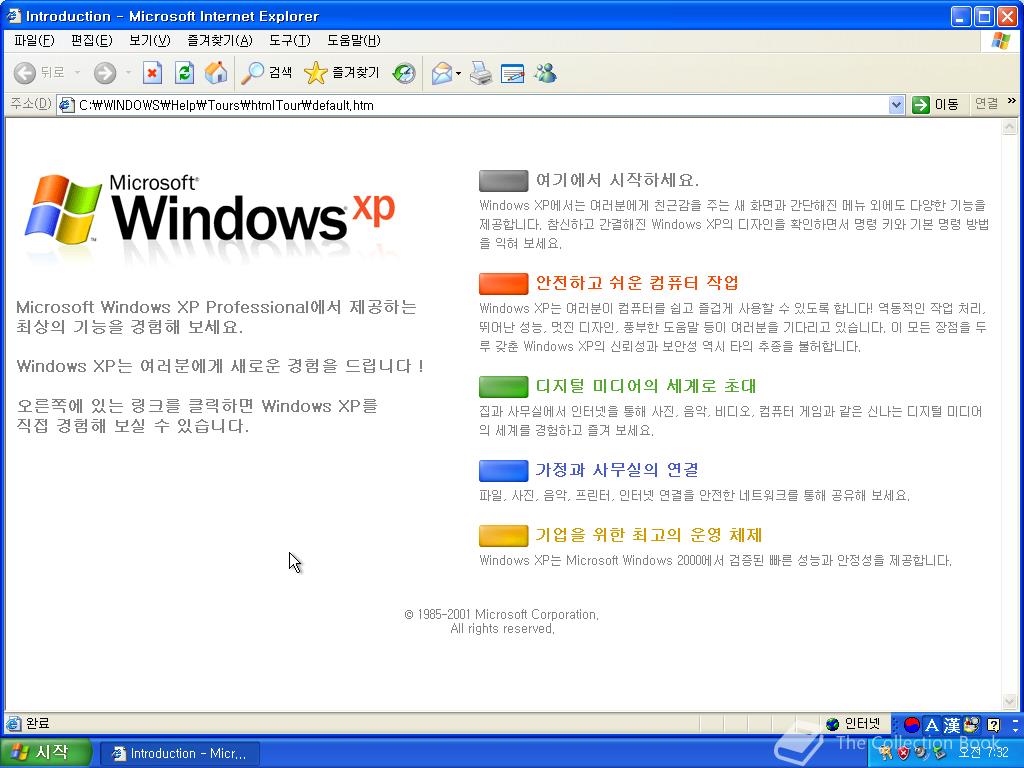Open the 즐겨찾기(A) menu
The image size is (1024, 768).
click(219, 40)
